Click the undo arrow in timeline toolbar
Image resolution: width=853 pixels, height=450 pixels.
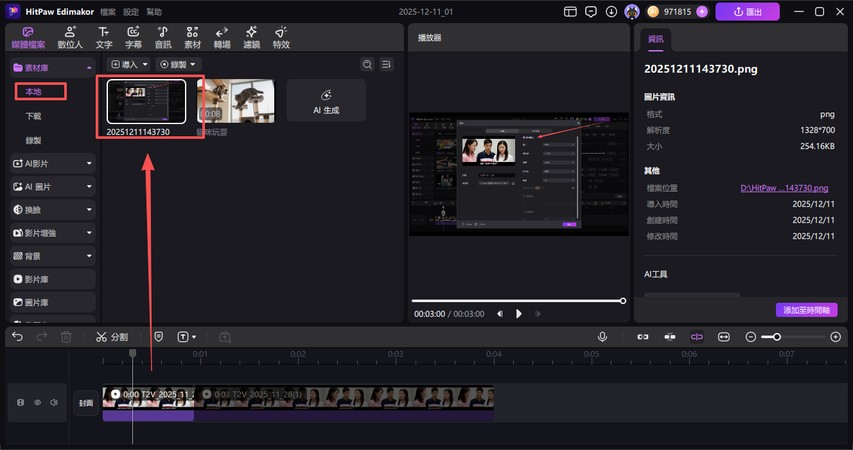click(17, 337)
